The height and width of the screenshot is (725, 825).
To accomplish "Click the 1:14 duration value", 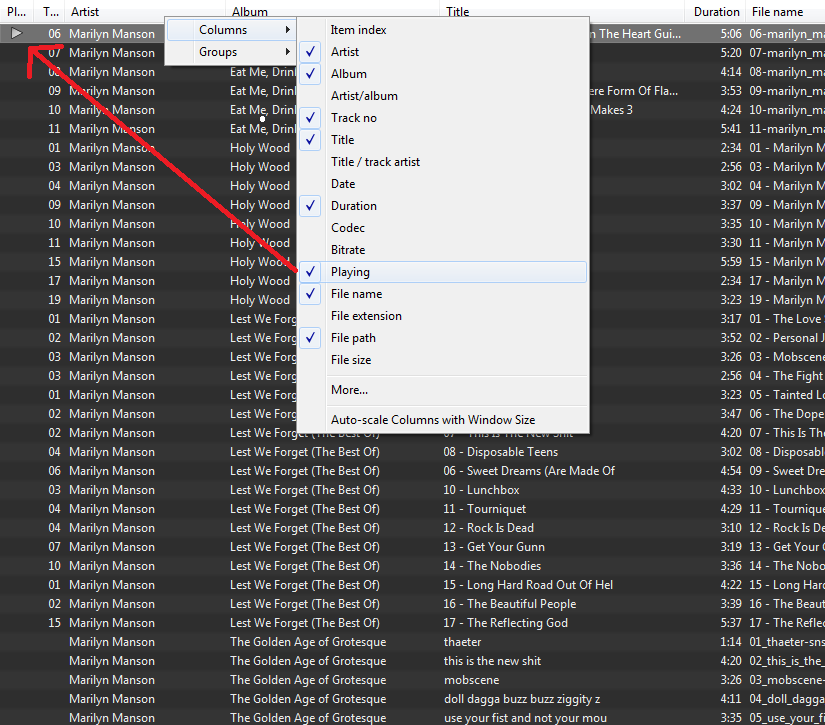I will point(731,642).
